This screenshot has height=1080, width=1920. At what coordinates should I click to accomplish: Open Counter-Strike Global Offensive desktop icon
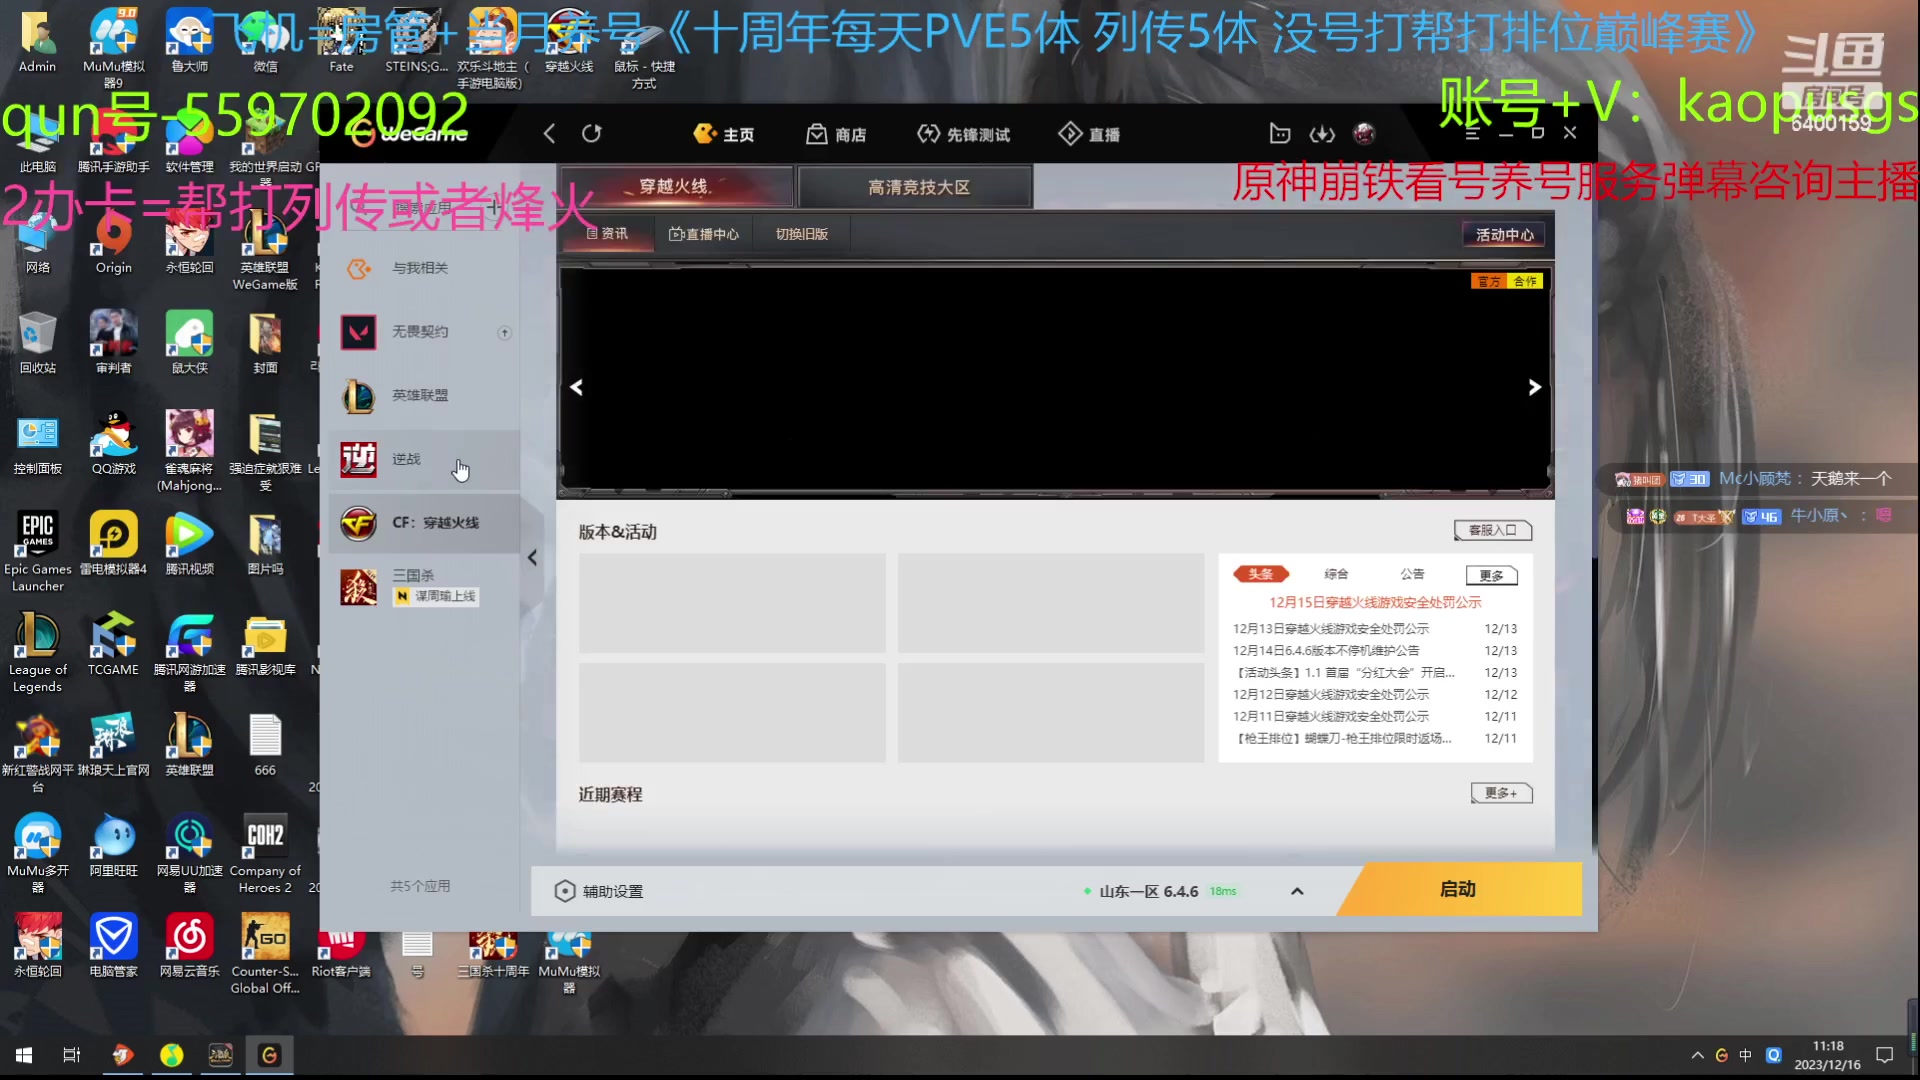(x=265, y=953)
